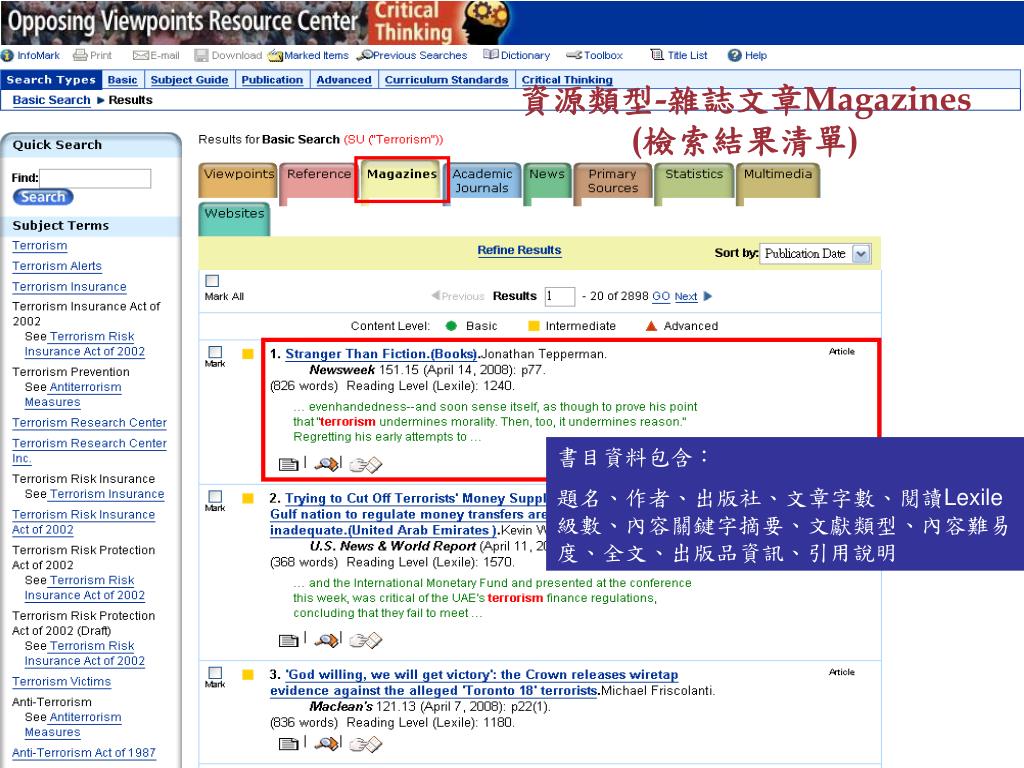Viewport: 1024px width, 768px height.
Task: Go to Next results page
Action: 686,296
